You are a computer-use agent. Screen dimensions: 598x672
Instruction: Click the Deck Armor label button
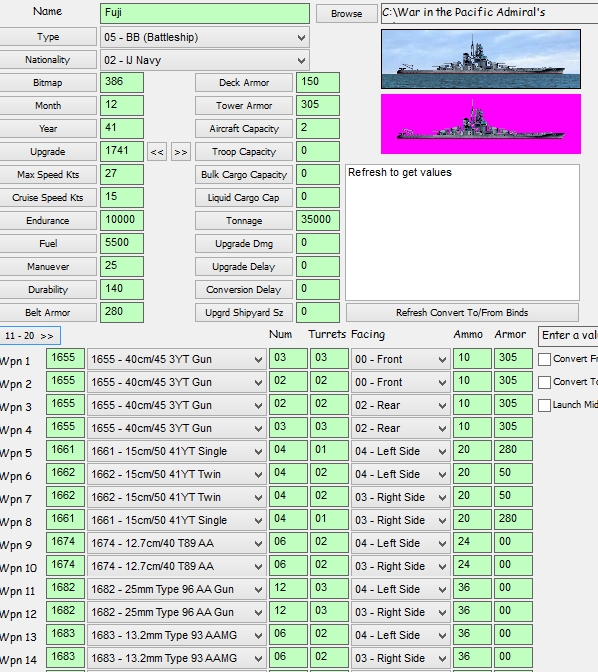(244, 83)
